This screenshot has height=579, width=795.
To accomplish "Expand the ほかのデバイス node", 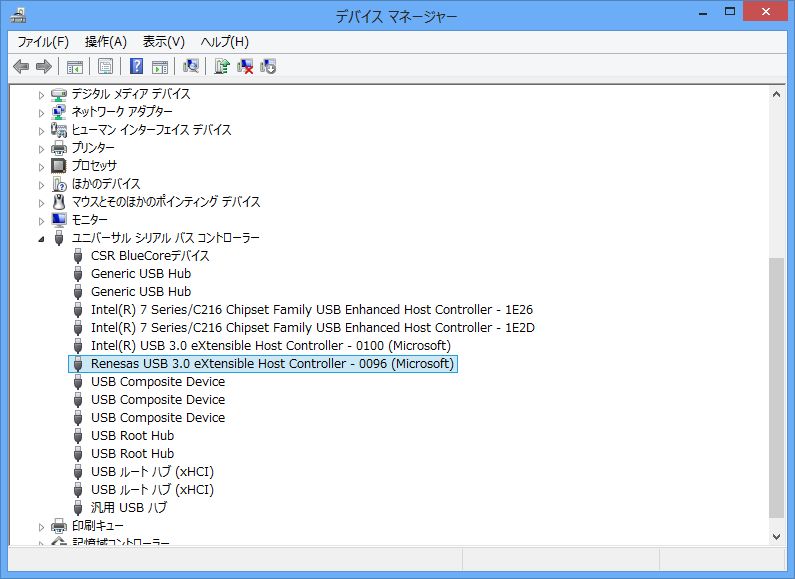I will 41,185.
